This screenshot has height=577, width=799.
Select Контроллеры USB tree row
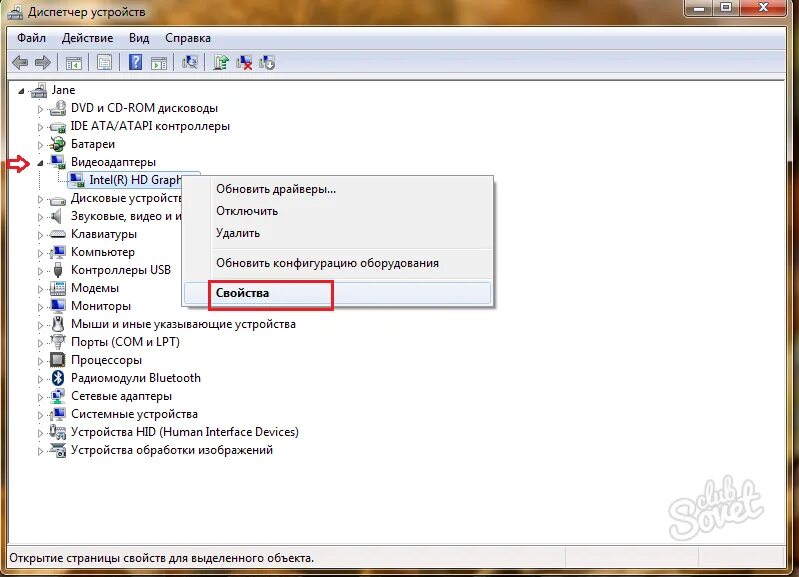(121, 270)
